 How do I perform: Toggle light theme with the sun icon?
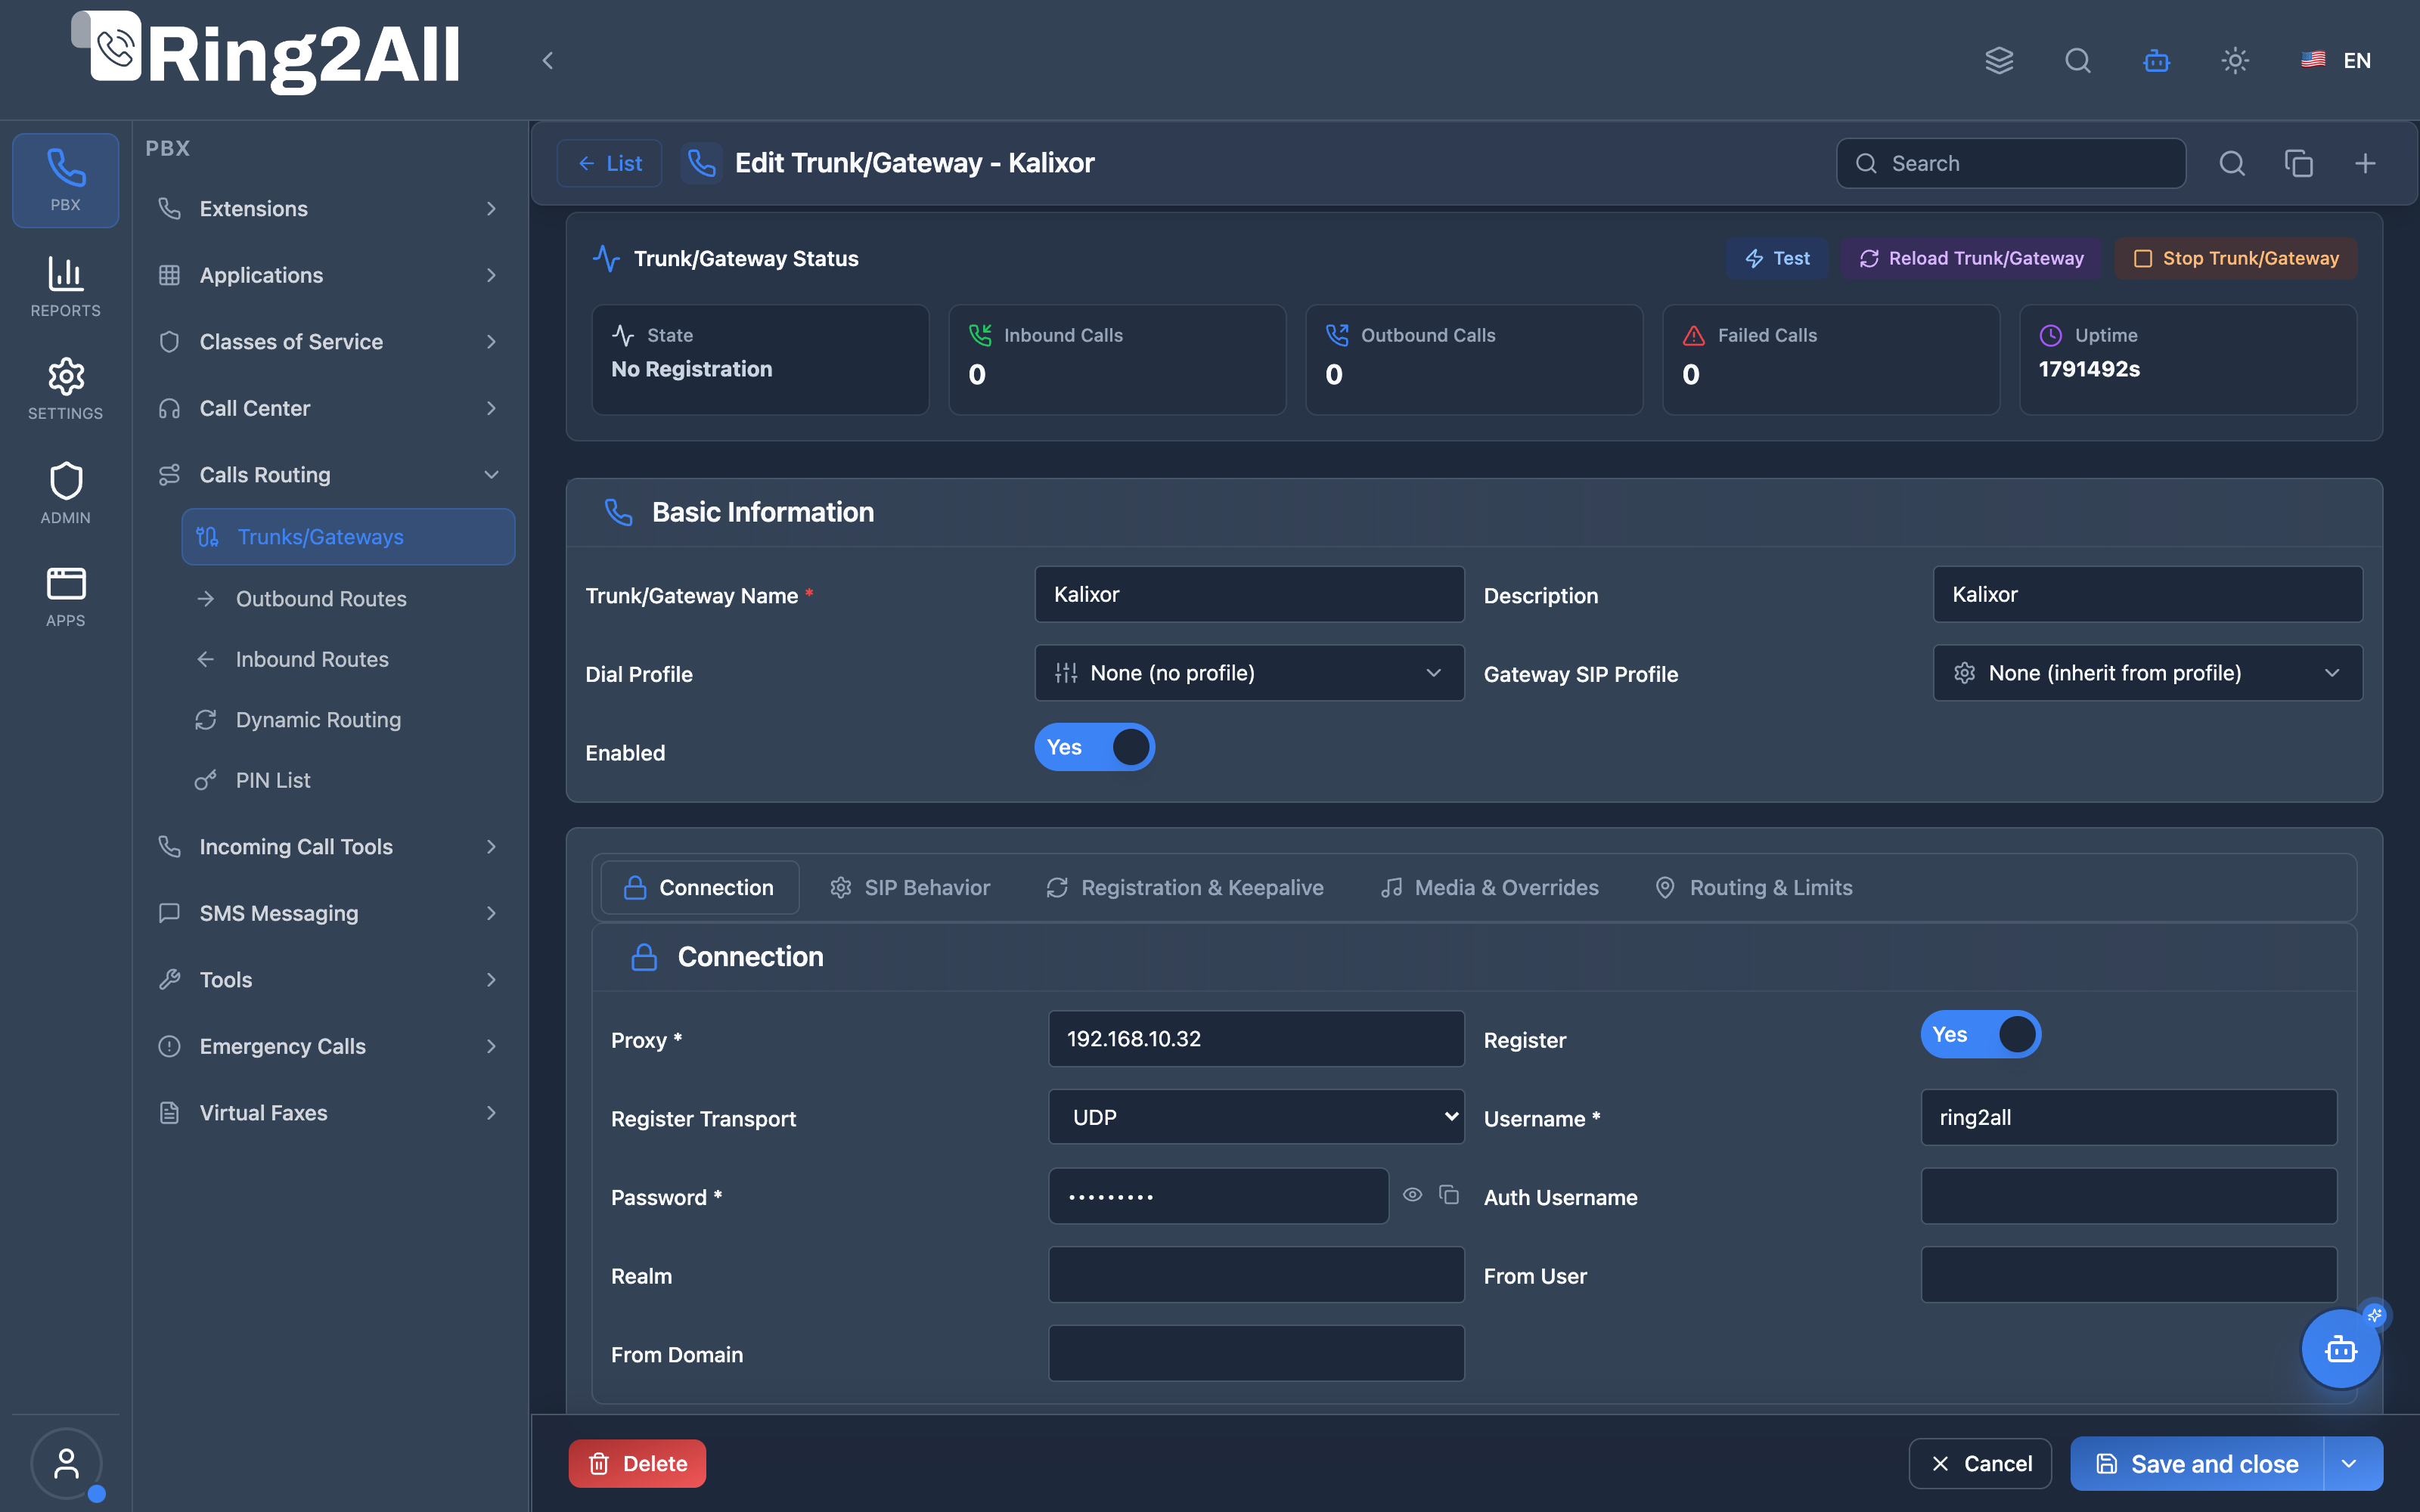2235,60
